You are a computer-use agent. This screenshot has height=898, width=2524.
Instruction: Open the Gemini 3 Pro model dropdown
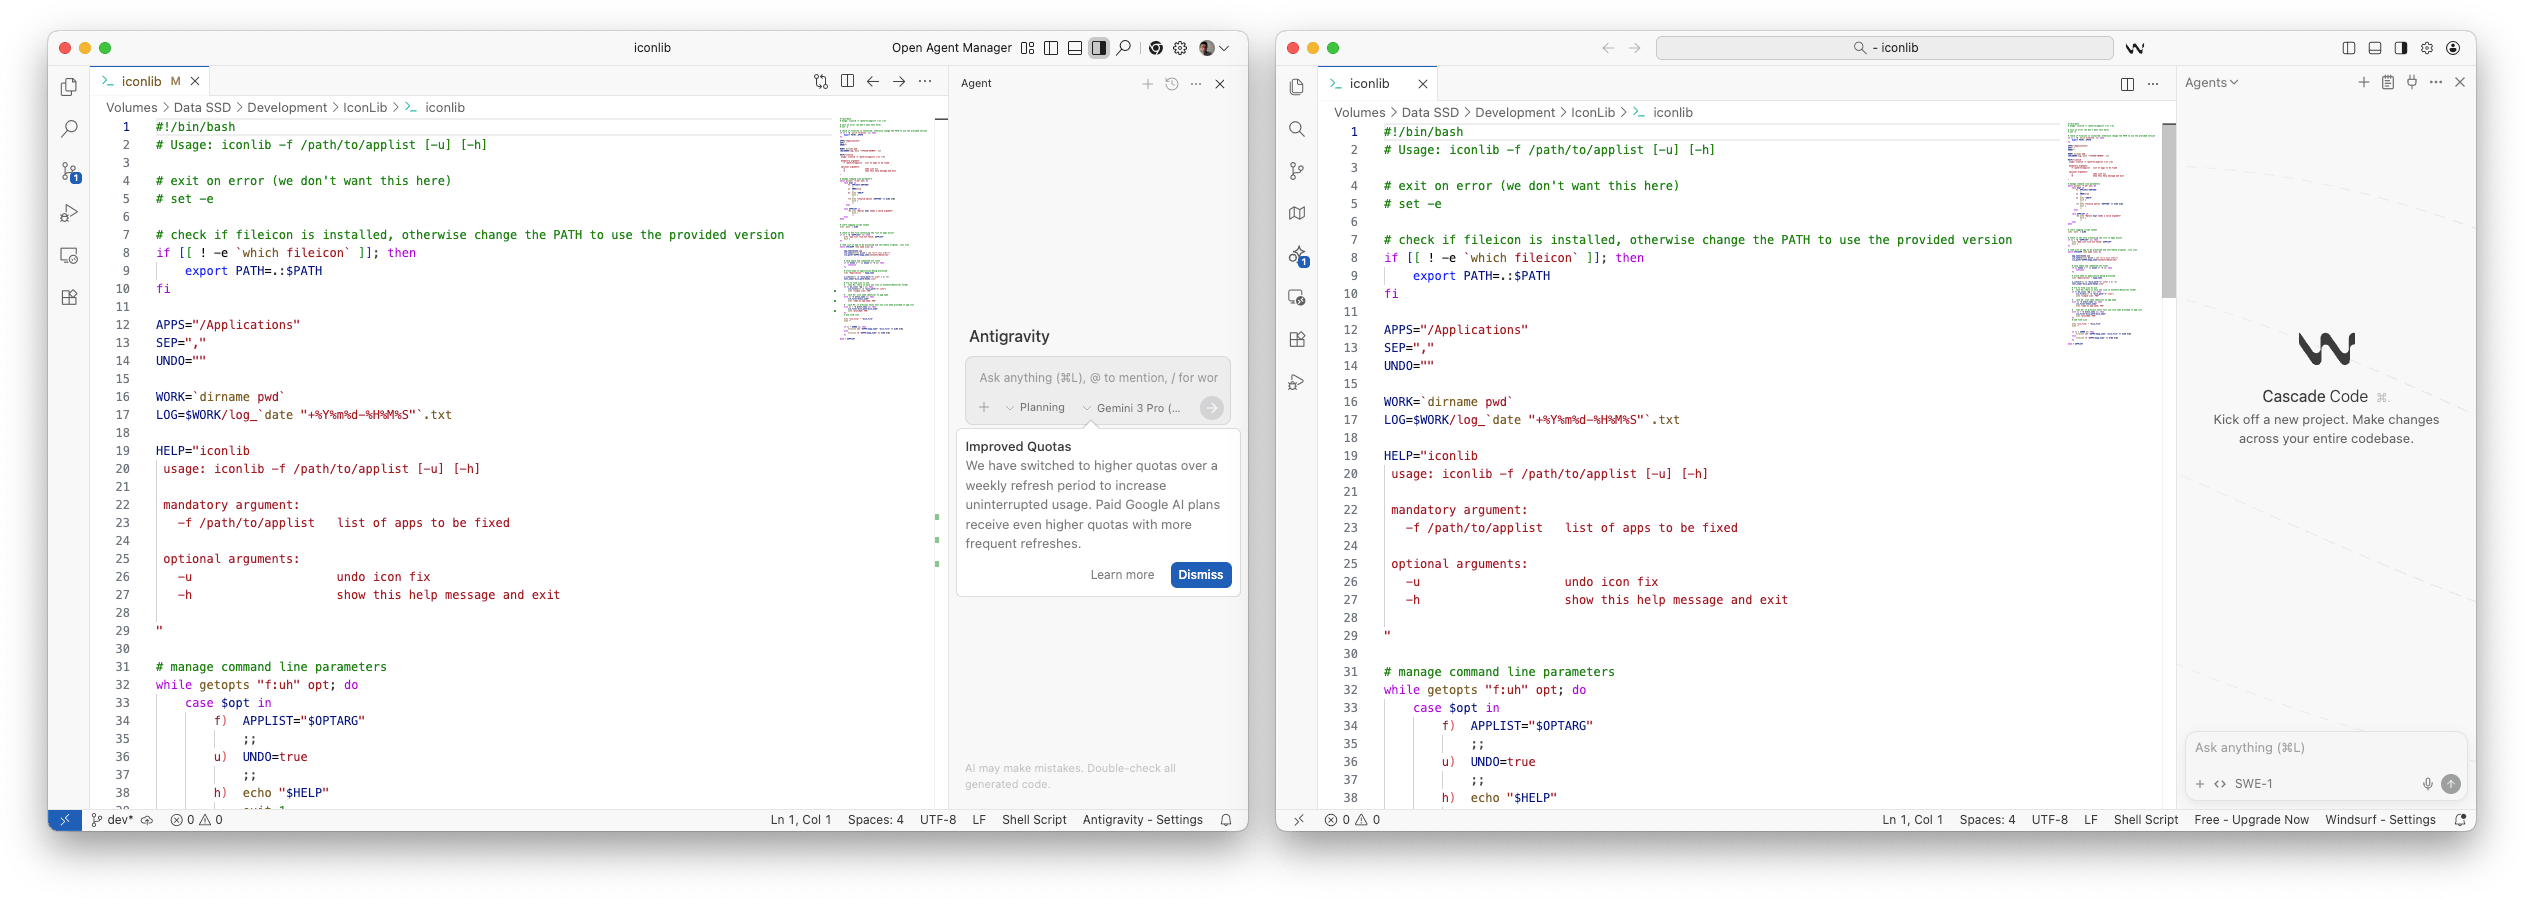click(1131, 408)
